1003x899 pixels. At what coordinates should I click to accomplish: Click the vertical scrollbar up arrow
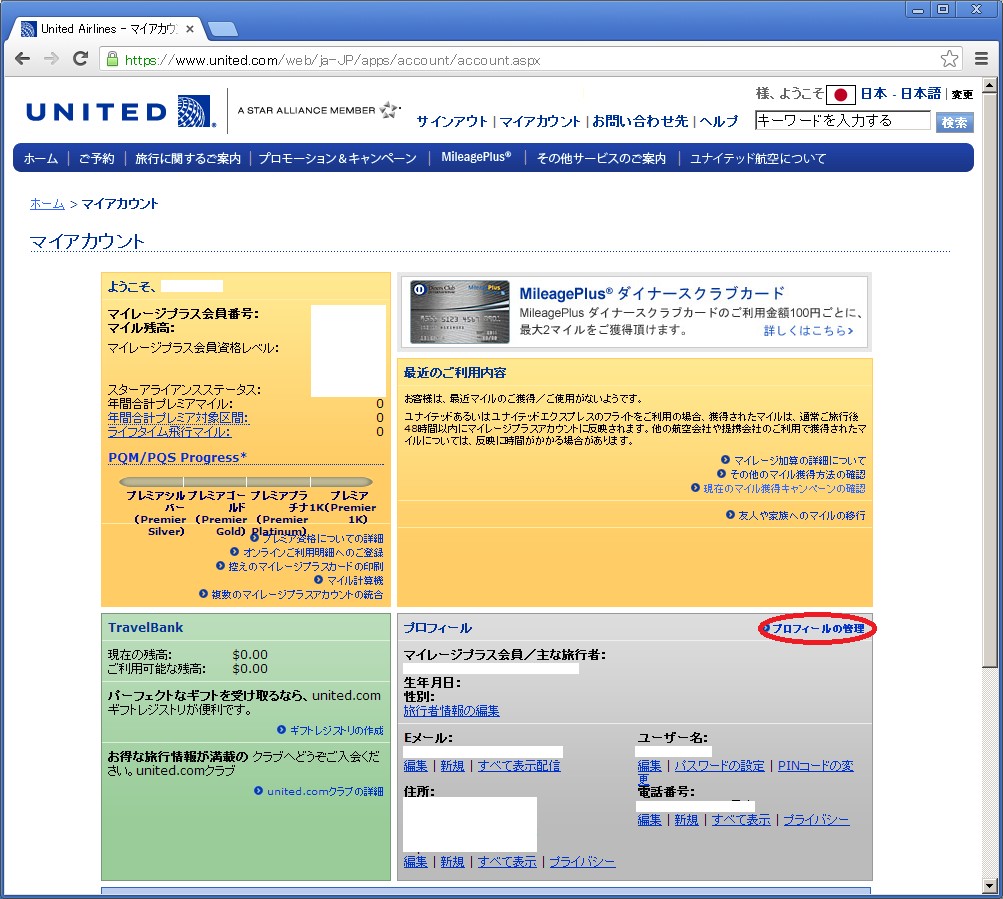989,85
